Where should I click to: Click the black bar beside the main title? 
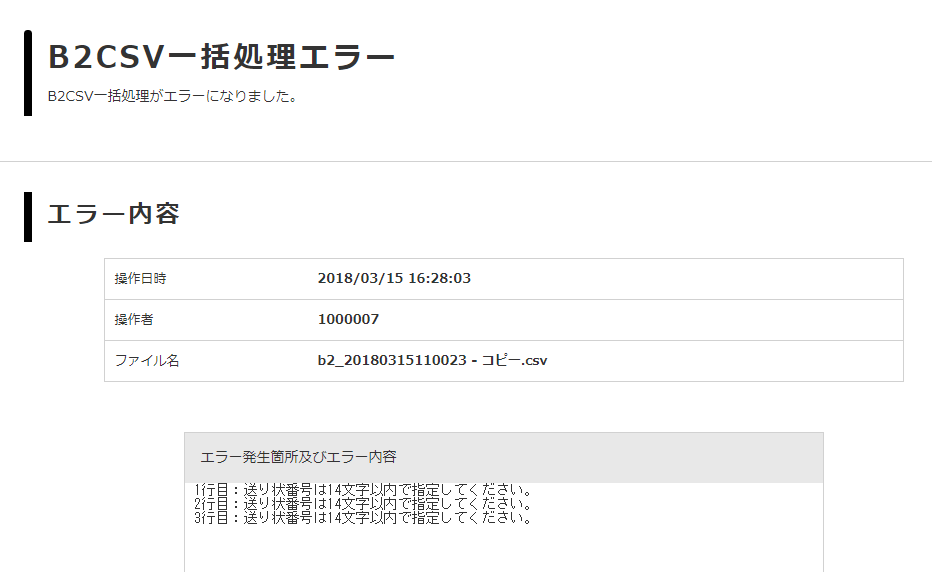(x=28, y=73)
